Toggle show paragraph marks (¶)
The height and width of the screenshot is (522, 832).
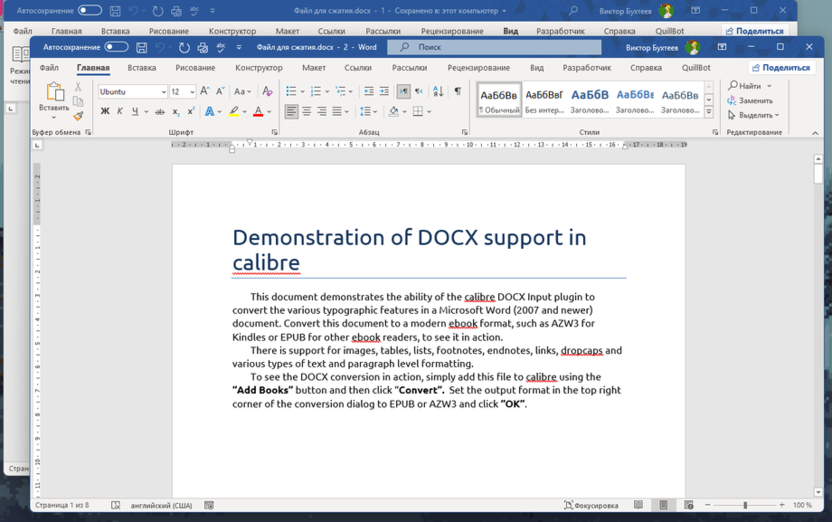click(458, 91)
